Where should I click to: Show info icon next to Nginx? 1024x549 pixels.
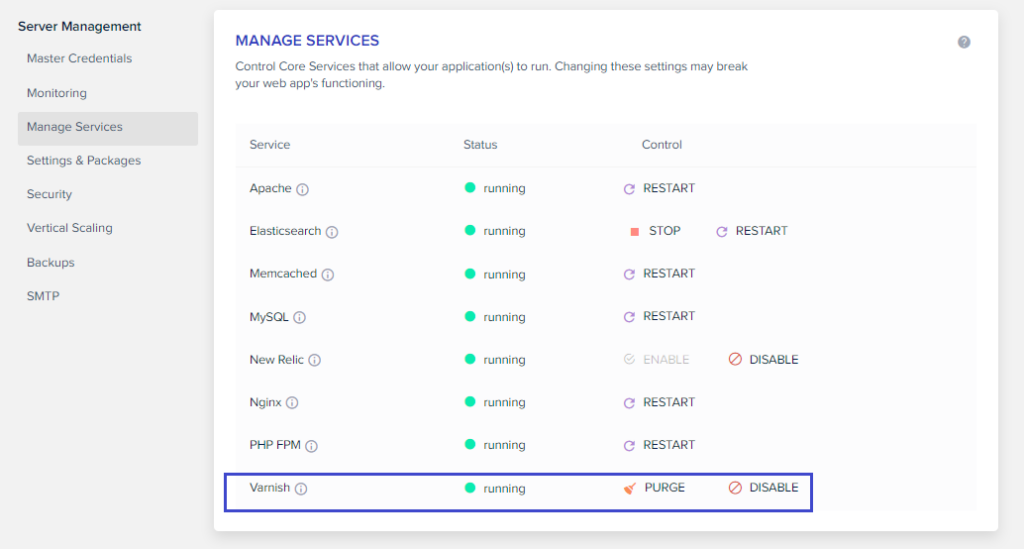(x=292, y=403)
